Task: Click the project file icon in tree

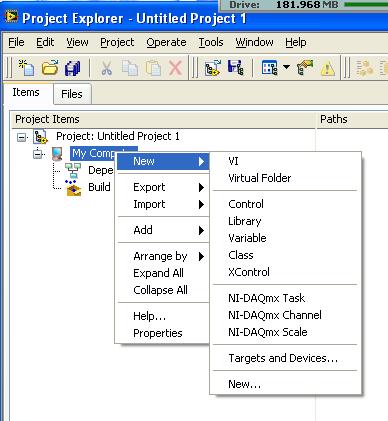Action: point(41,137)
